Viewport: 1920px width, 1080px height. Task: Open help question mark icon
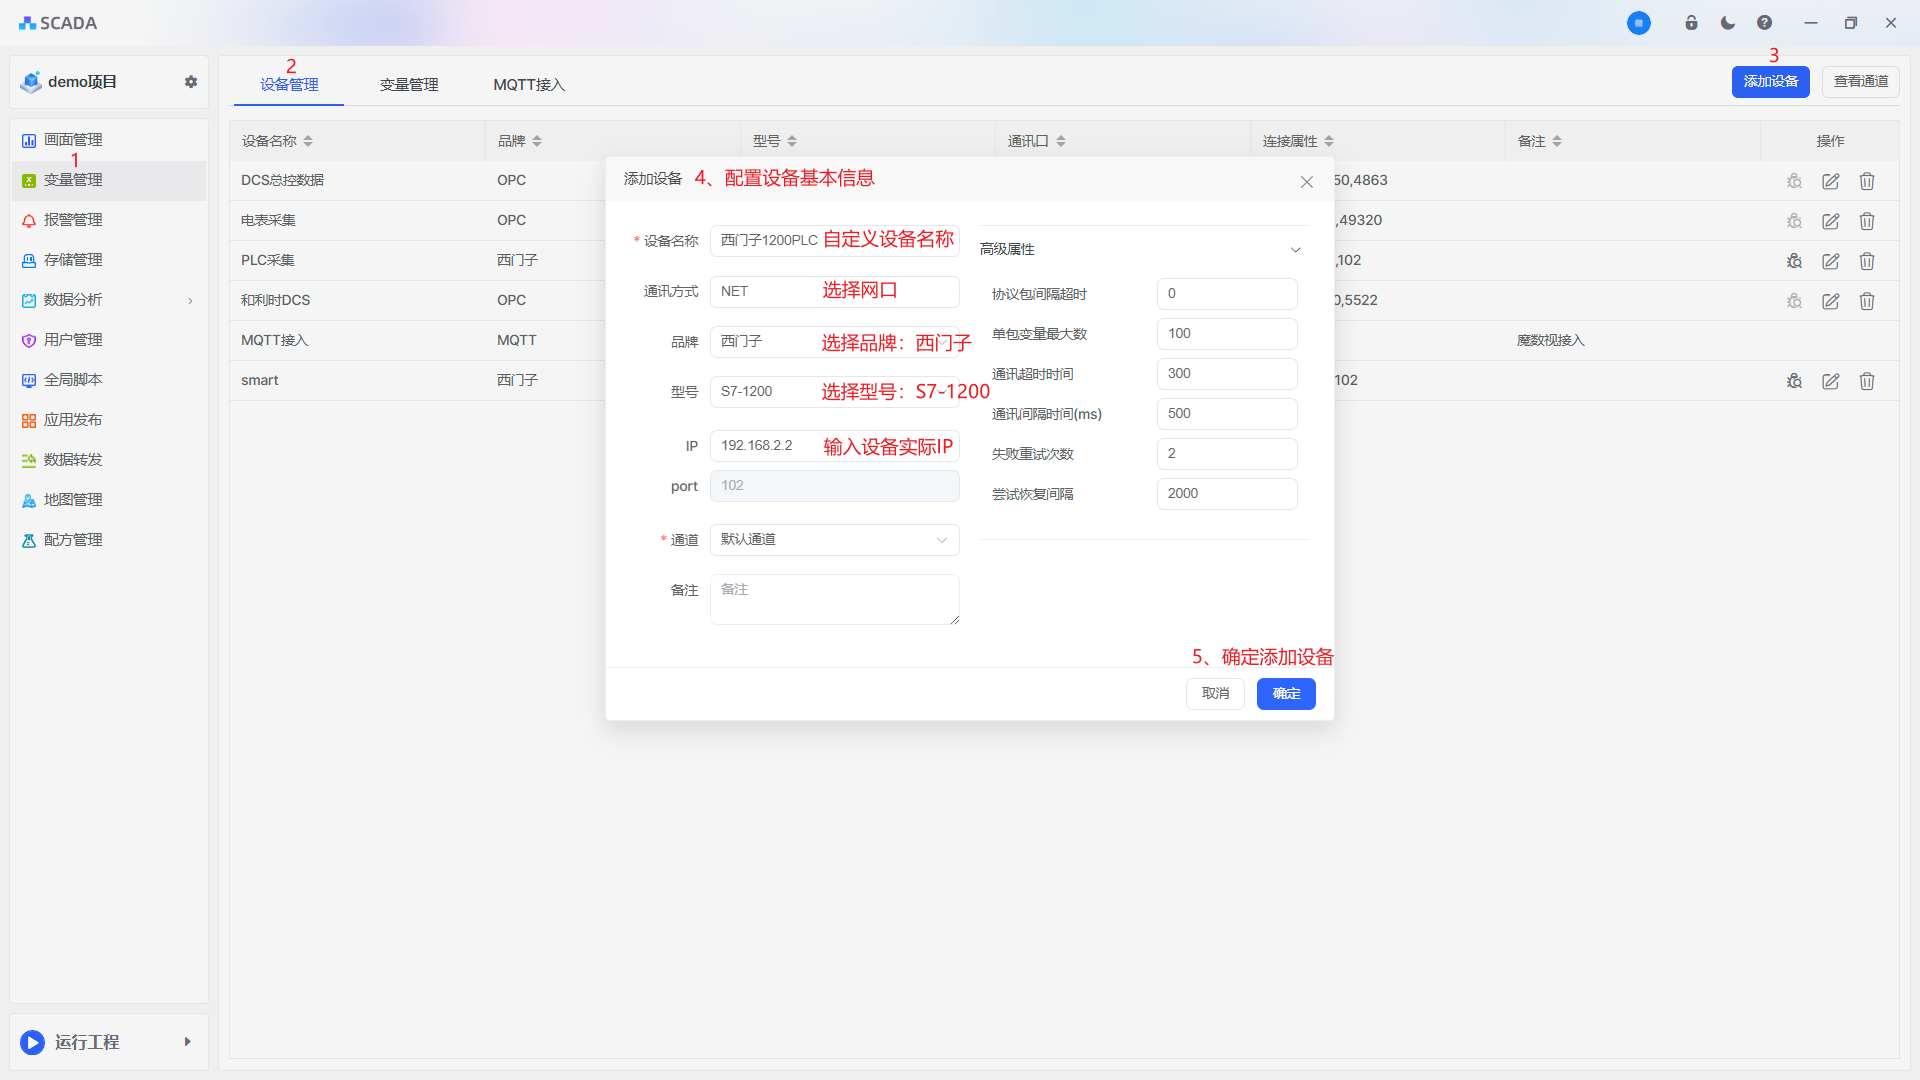tap(1764, 23)
